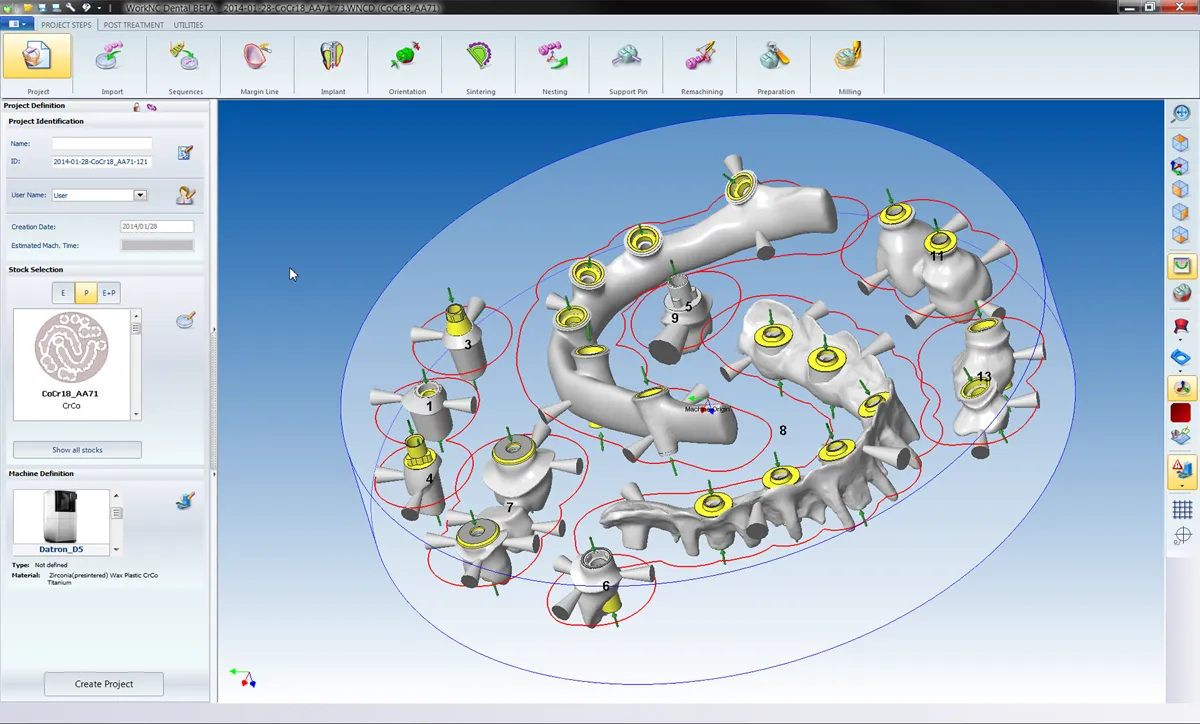
Task: Launch the Milling step
Action: [849, 58]
